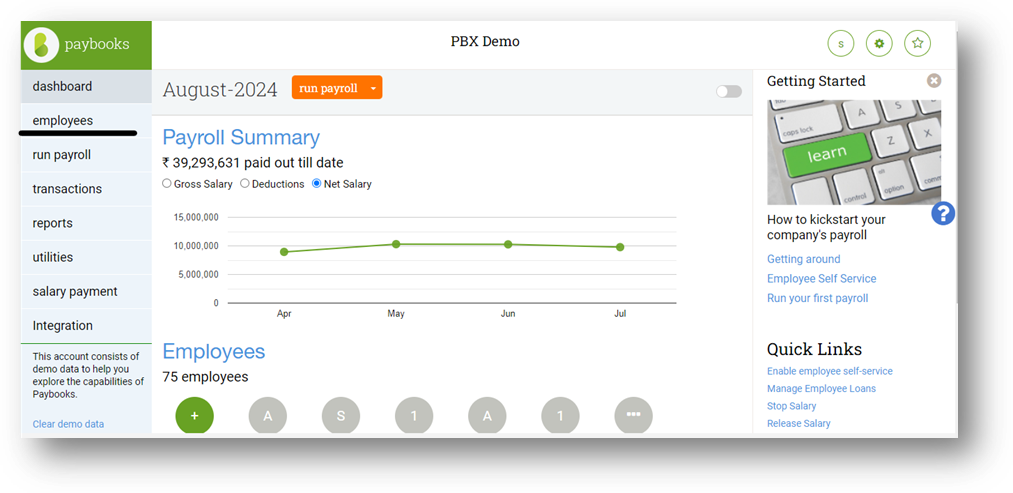
Task: Open utilities in the sidebar
Action: (x=87, y=257)
